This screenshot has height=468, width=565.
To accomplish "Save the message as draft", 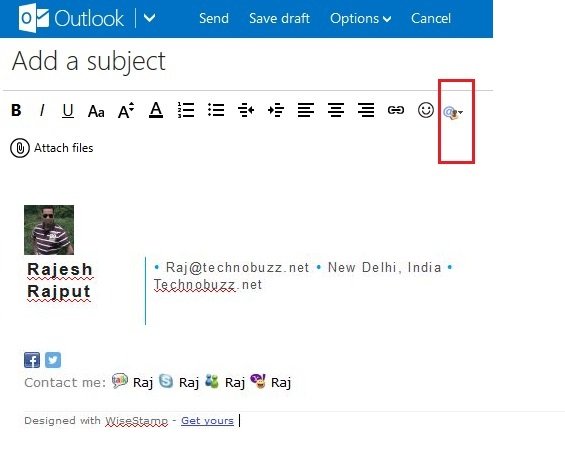I will click(279, 18).
